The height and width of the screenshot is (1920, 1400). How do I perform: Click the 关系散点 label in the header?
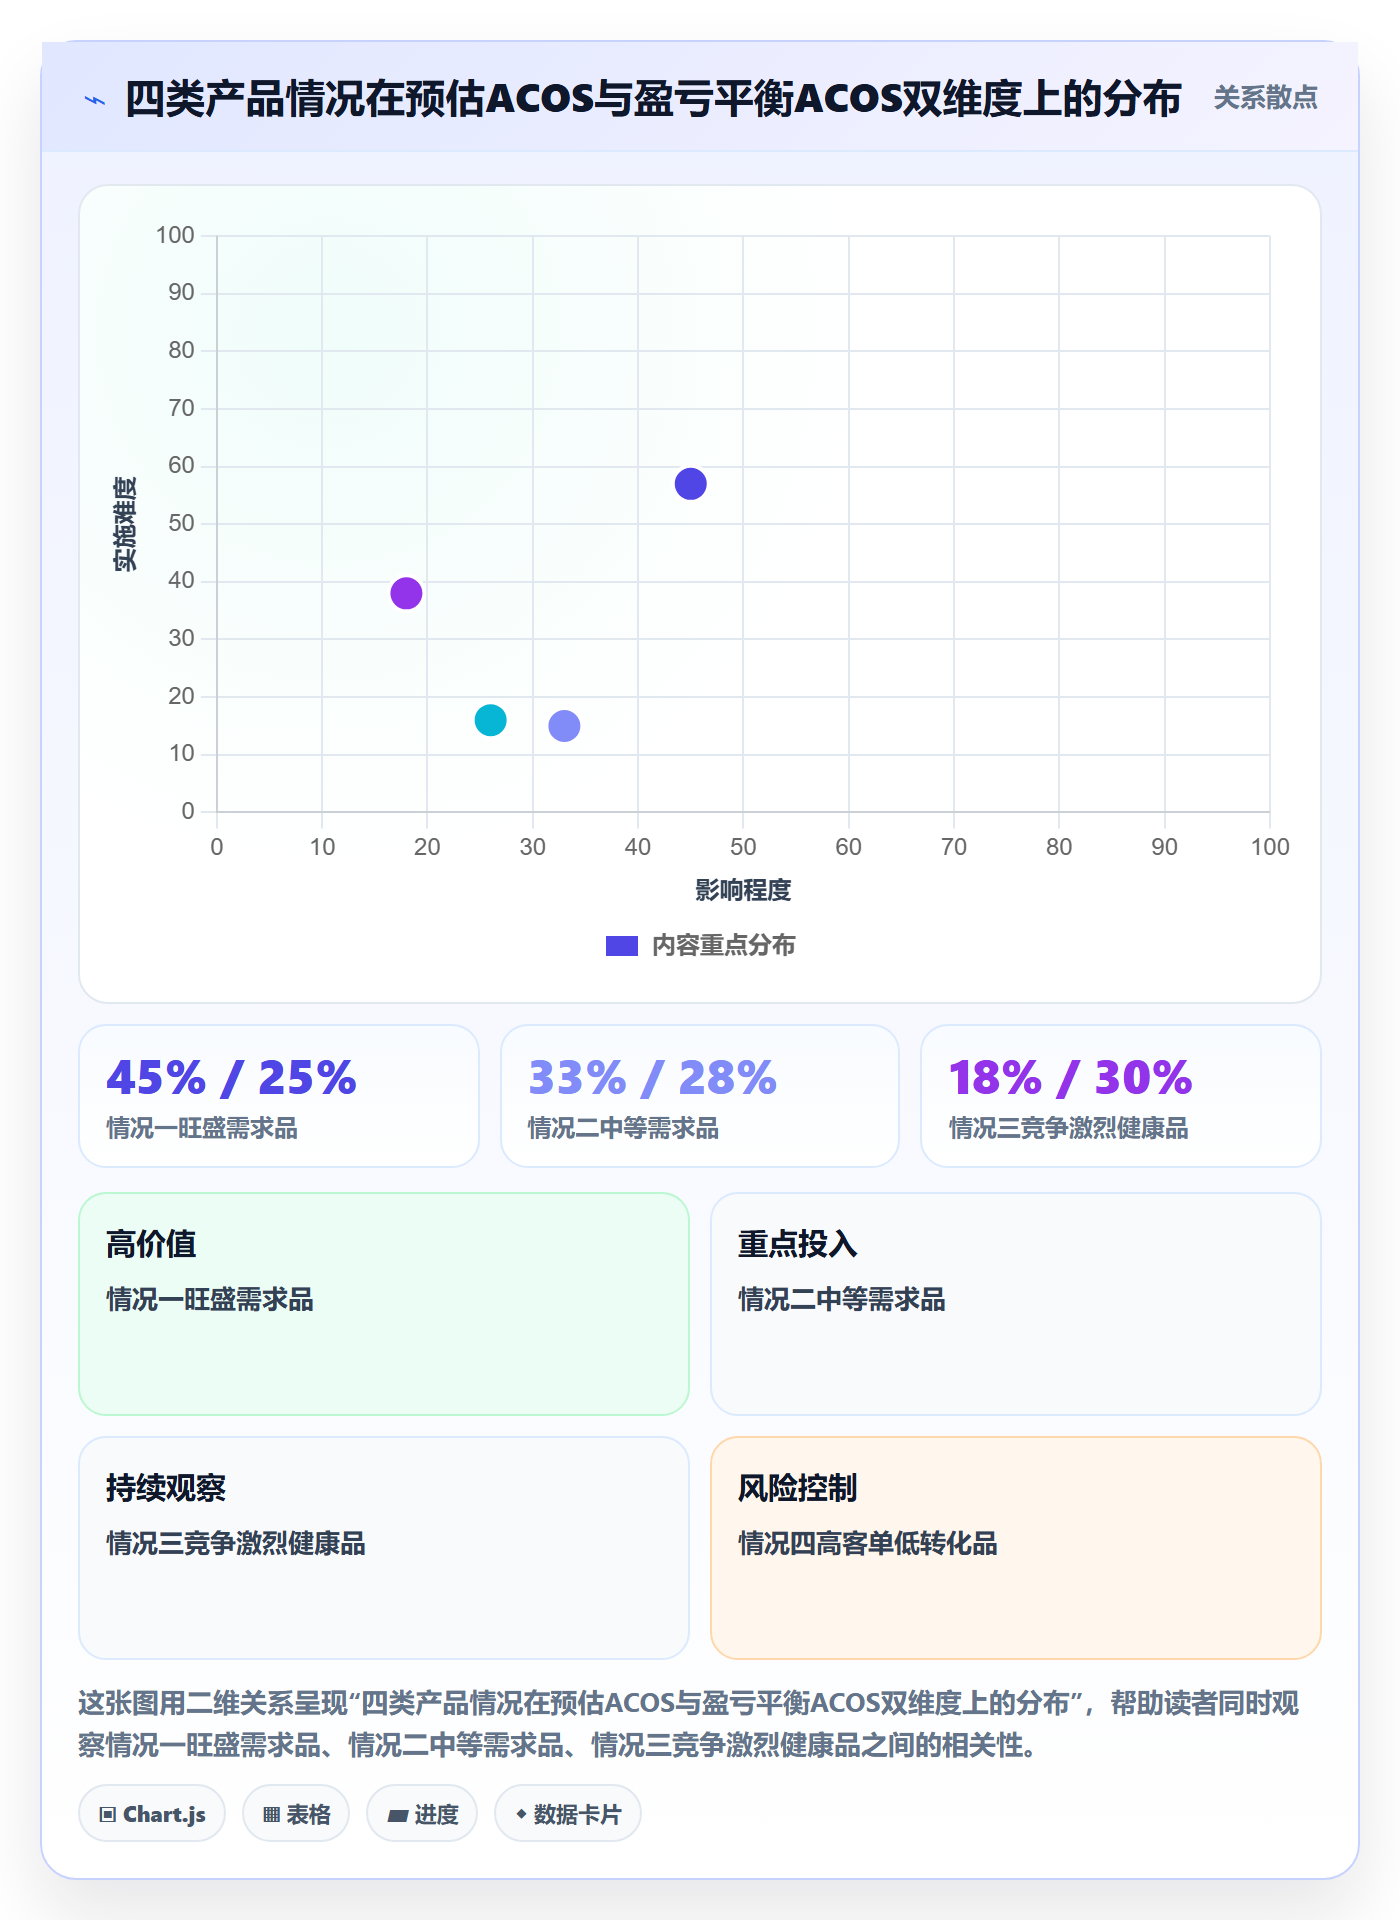[1265, 98]
